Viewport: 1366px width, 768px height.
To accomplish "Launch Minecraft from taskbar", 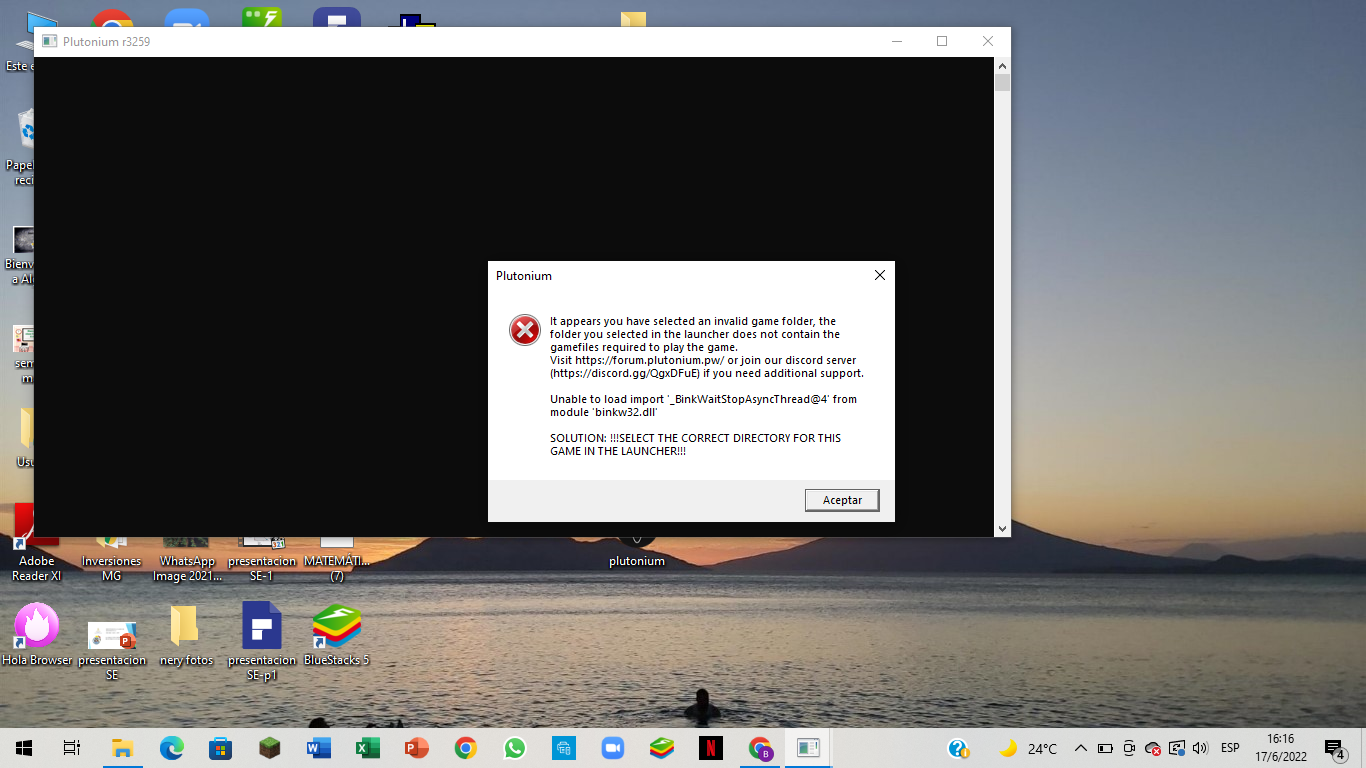I will (x=269, y=748).
